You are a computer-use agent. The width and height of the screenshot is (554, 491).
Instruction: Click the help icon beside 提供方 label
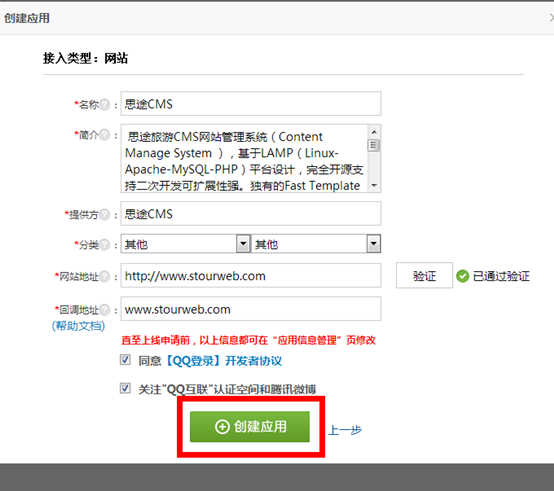105,214
